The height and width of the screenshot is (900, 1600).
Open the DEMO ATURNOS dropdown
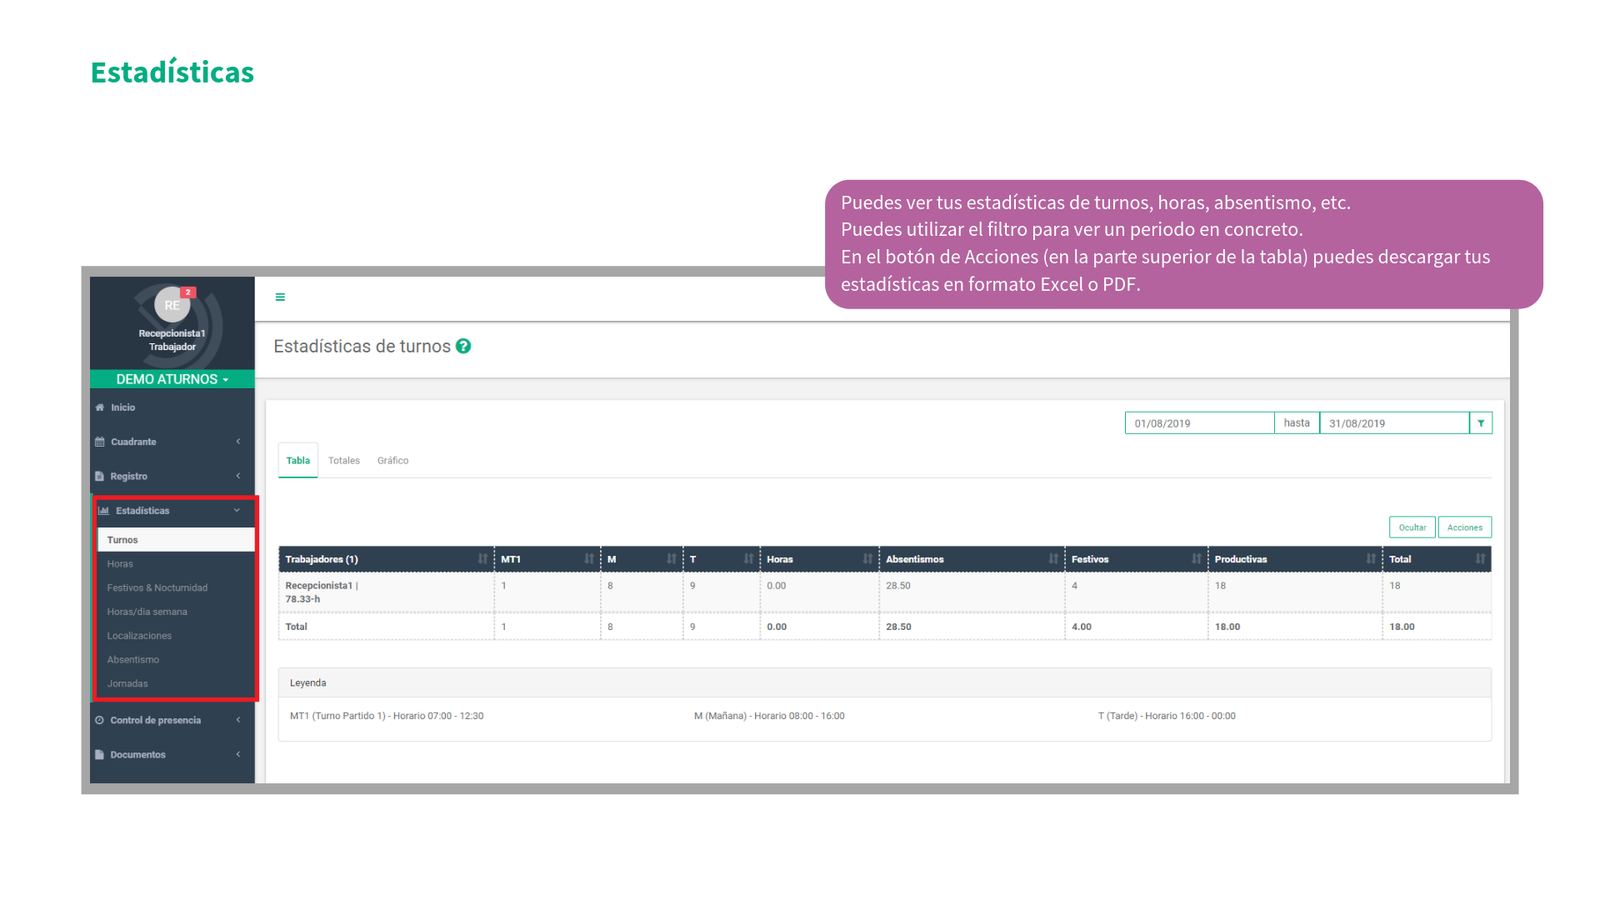coord(172,379)
